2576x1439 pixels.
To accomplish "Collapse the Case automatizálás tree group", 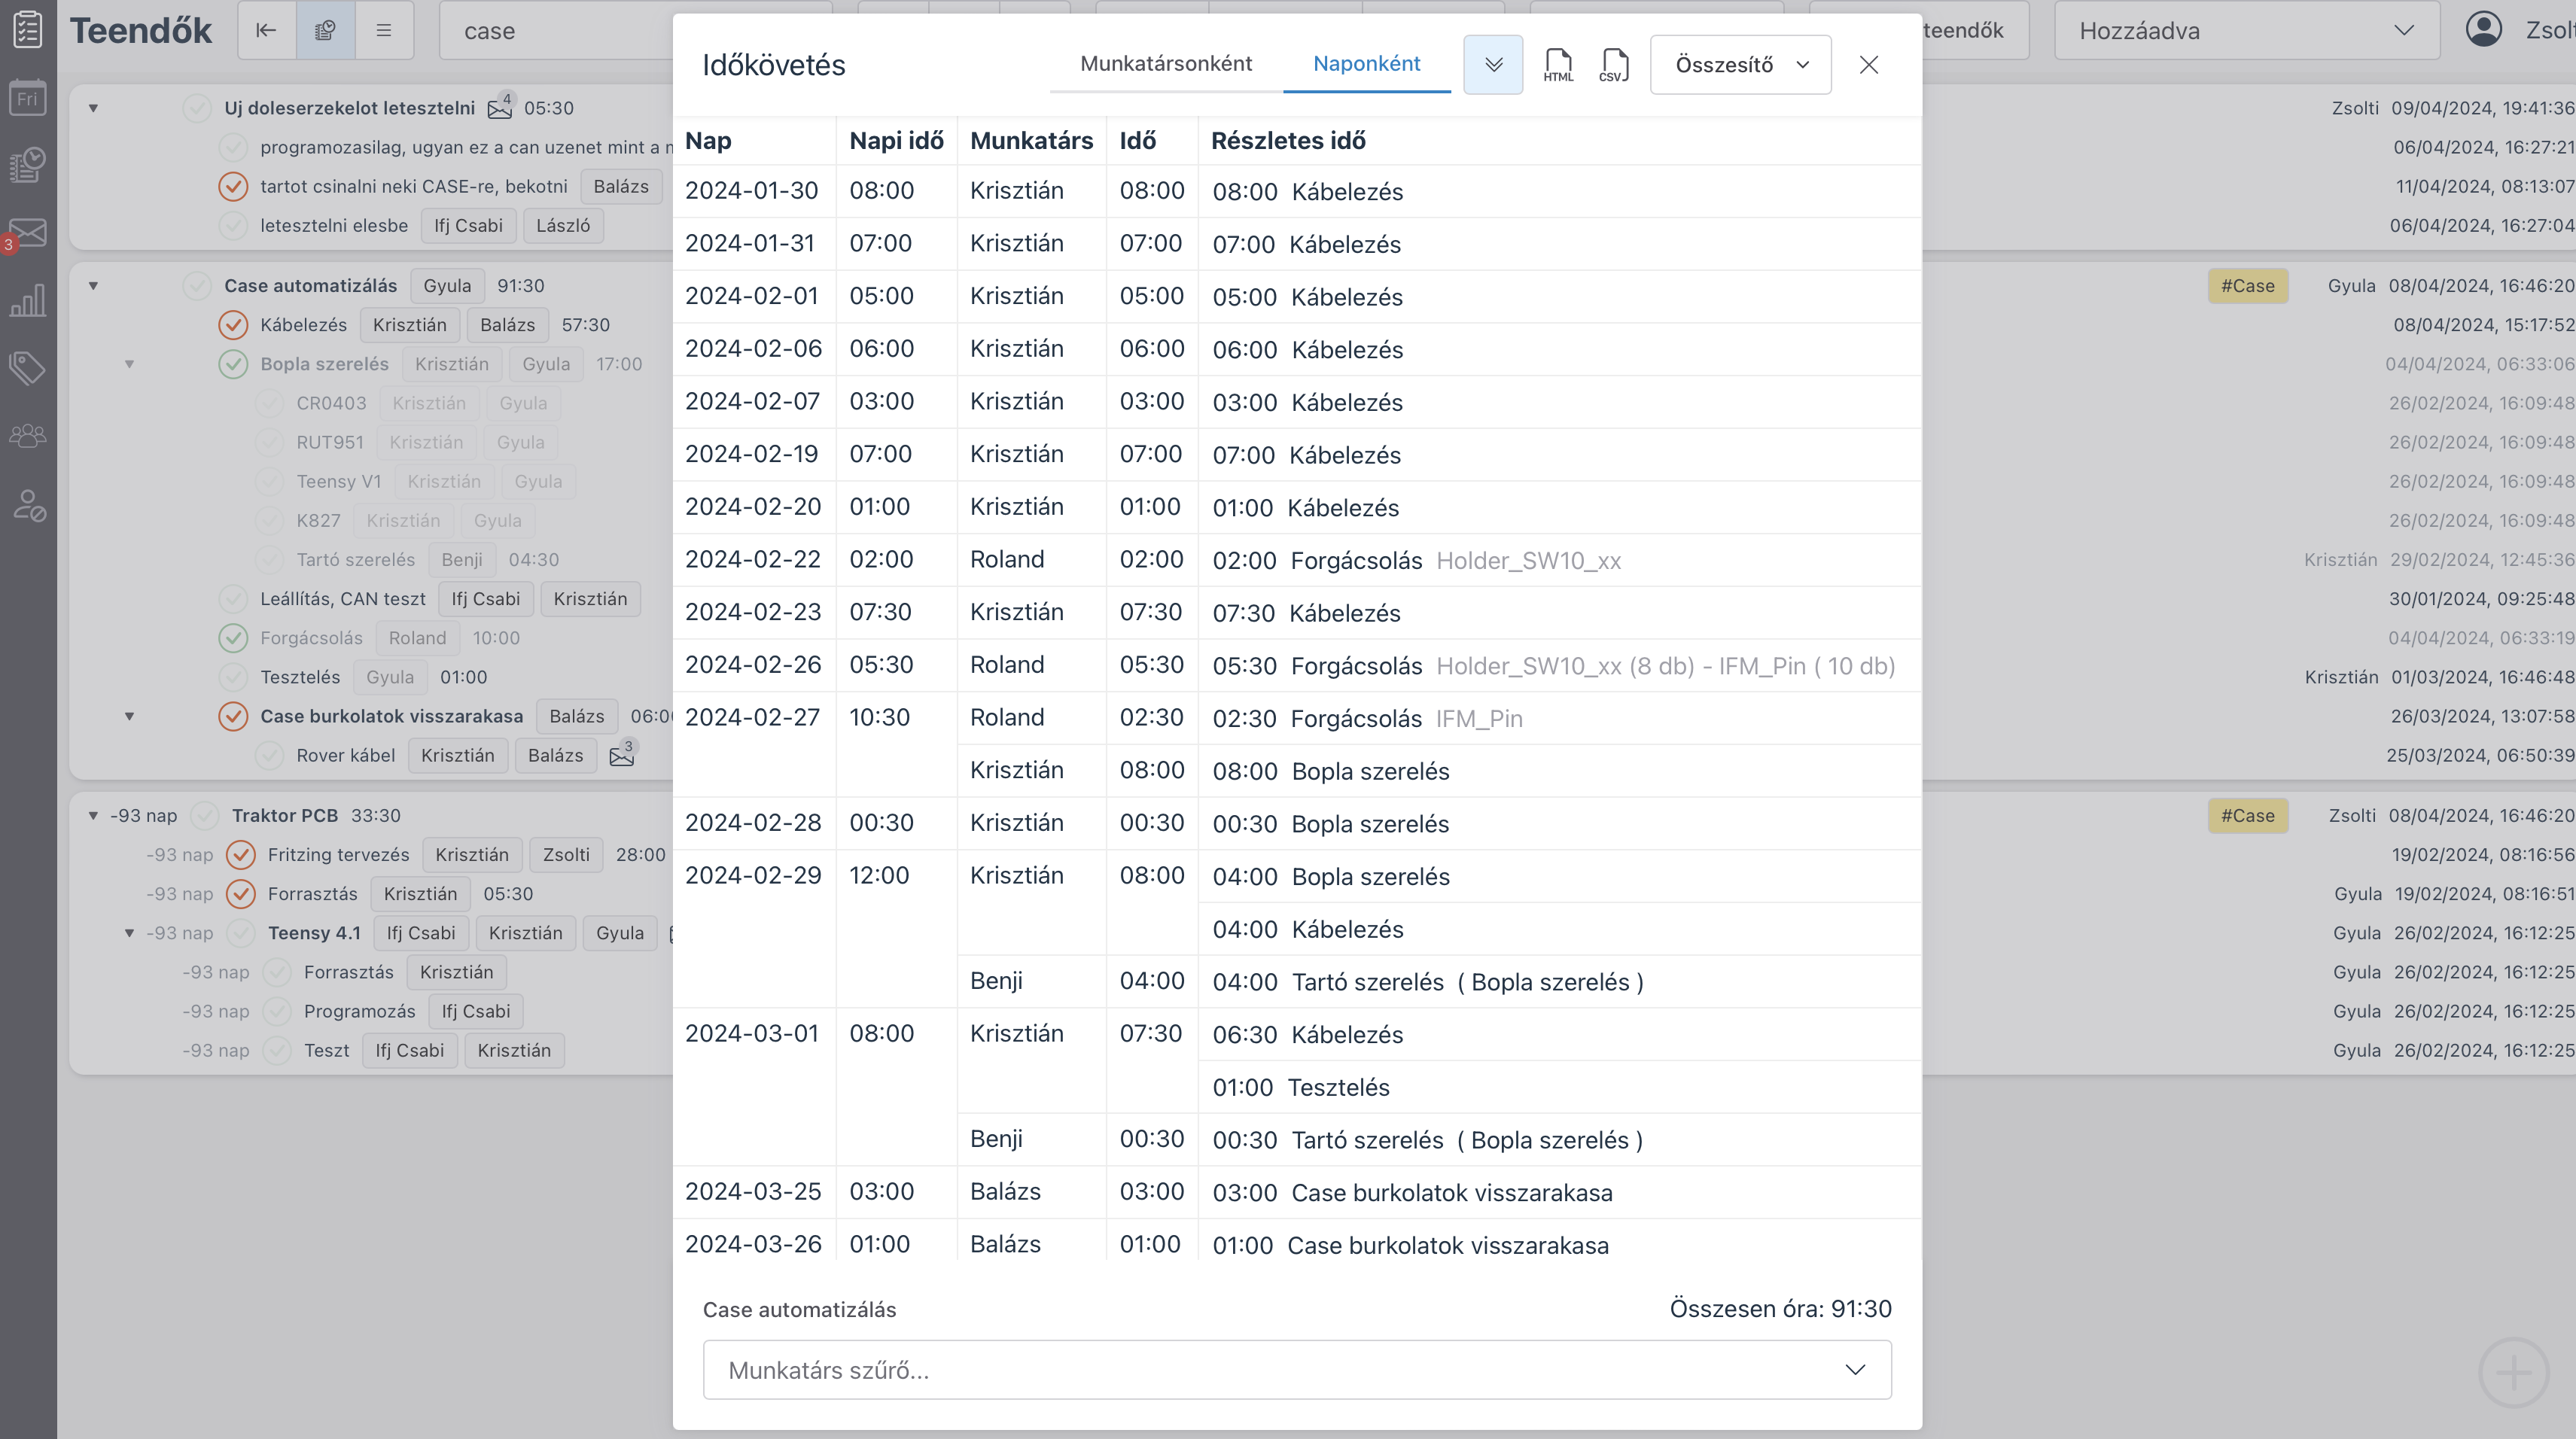I will [93, 286].
